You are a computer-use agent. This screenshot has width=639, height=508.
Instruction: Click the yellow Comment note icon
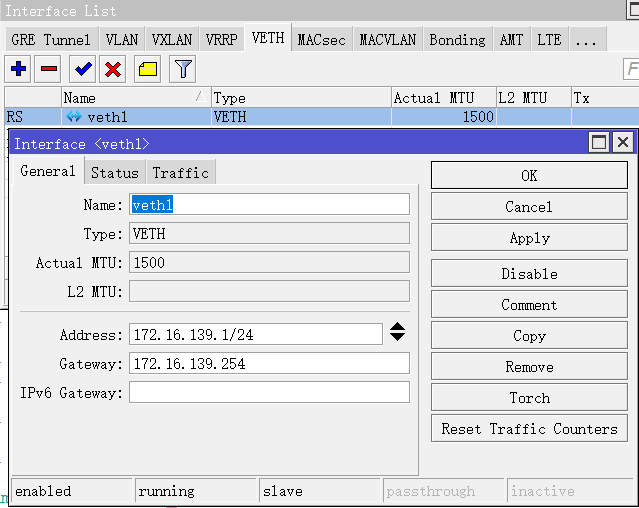tap(148, 69)
